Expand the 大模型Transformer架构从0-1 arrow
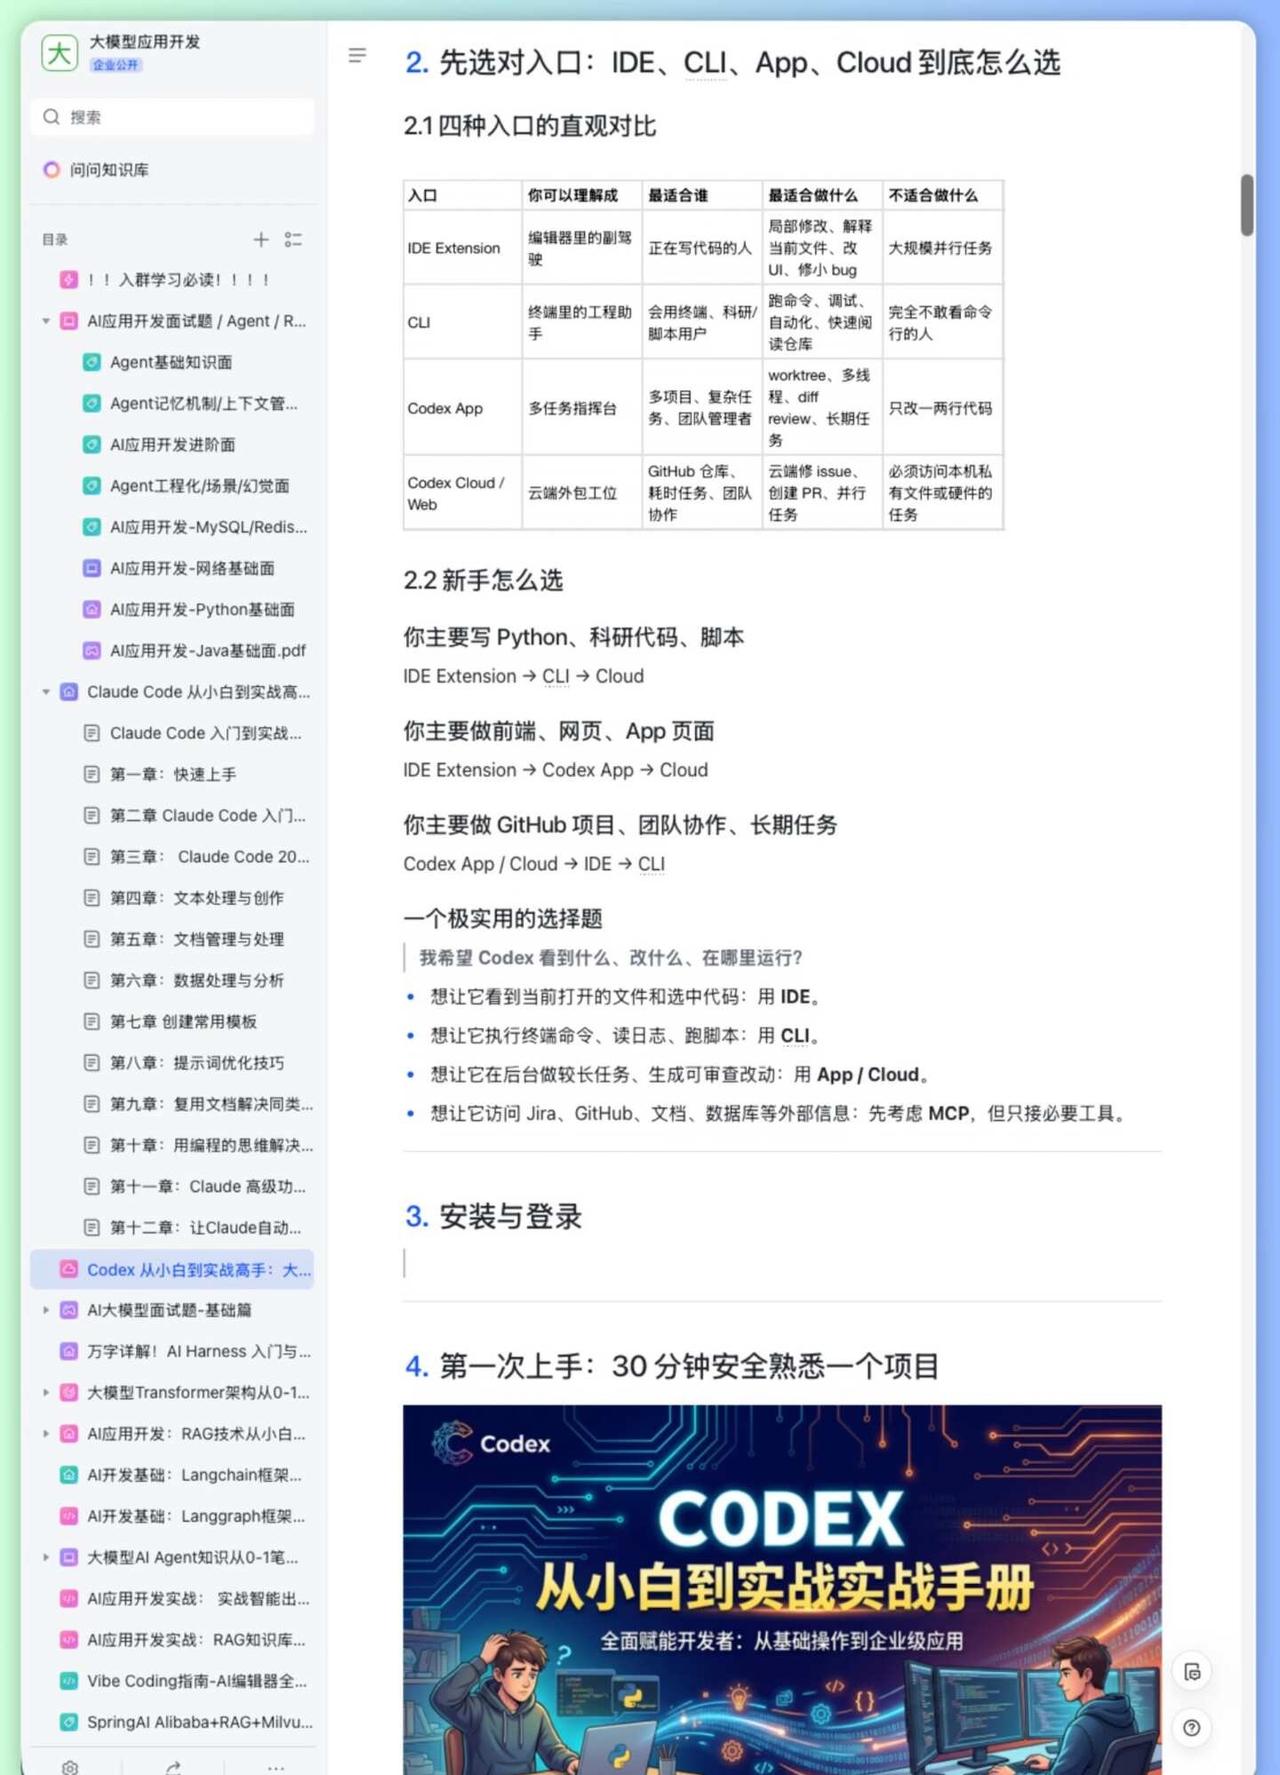 (x=46, y=1392)
